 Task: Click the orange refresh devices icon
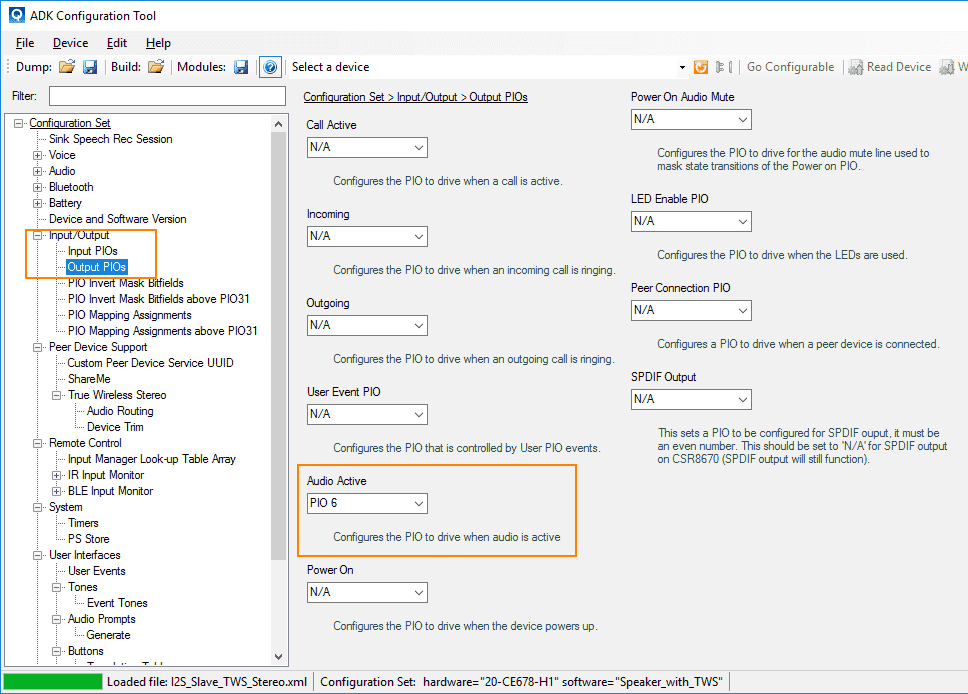(x=701, y=67)
